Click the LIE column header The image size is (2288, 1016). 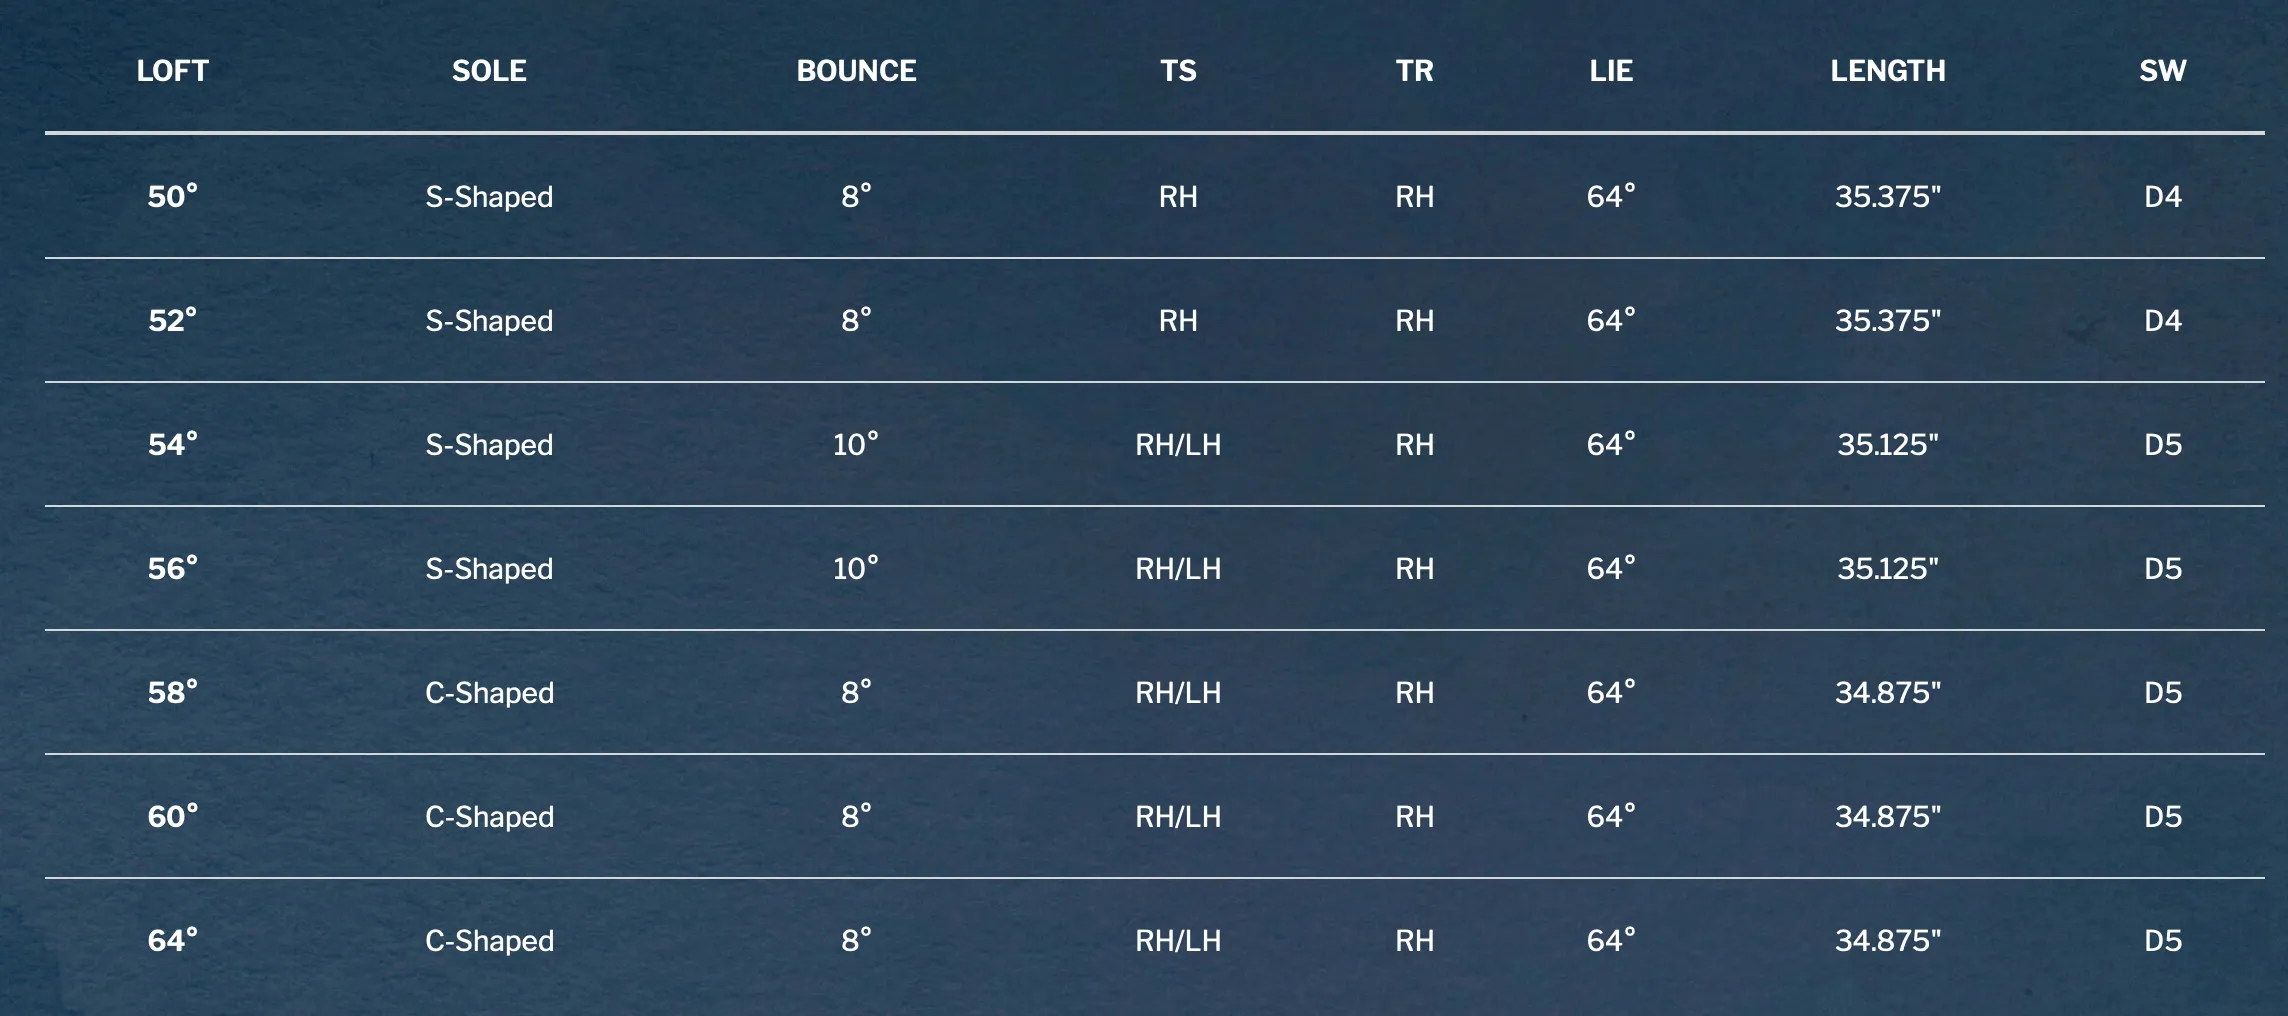(1611, 71)
